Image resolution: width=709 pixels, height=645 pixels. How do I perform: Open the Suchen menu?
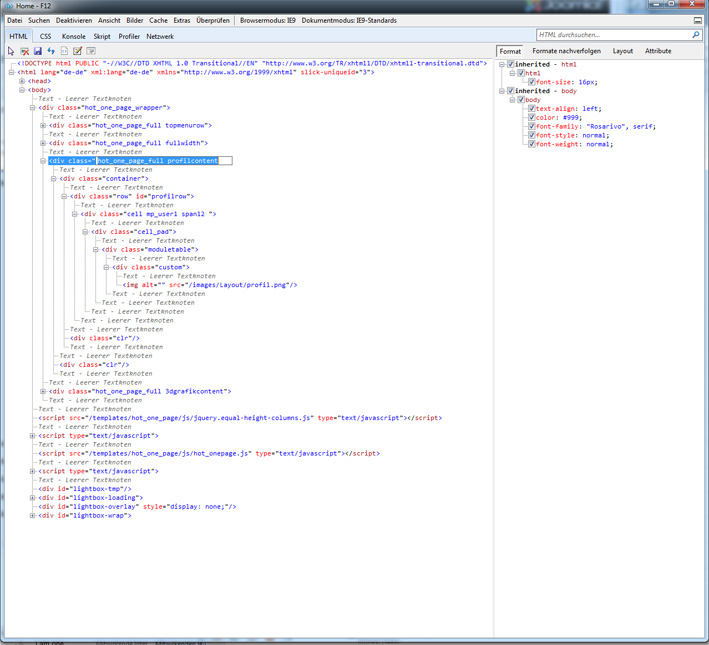pos(39,20)
